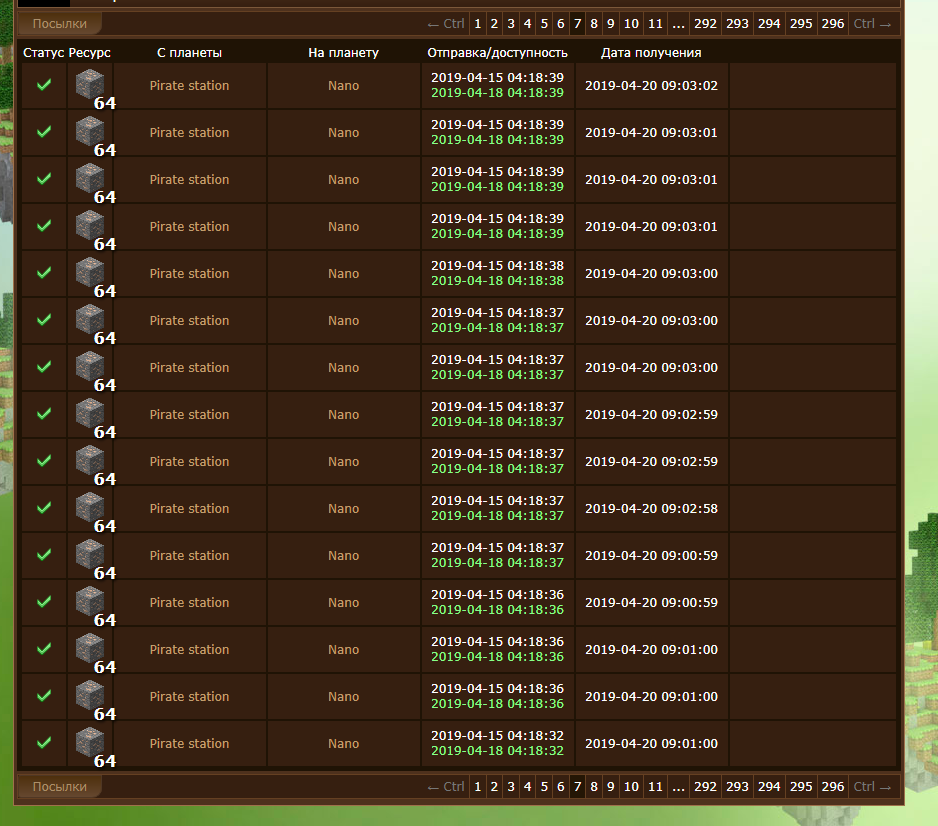The height and width of the screenshot is (826, 938).
Task: Click status checkmark in row sent 04:18:32
Action: point(44,743)
